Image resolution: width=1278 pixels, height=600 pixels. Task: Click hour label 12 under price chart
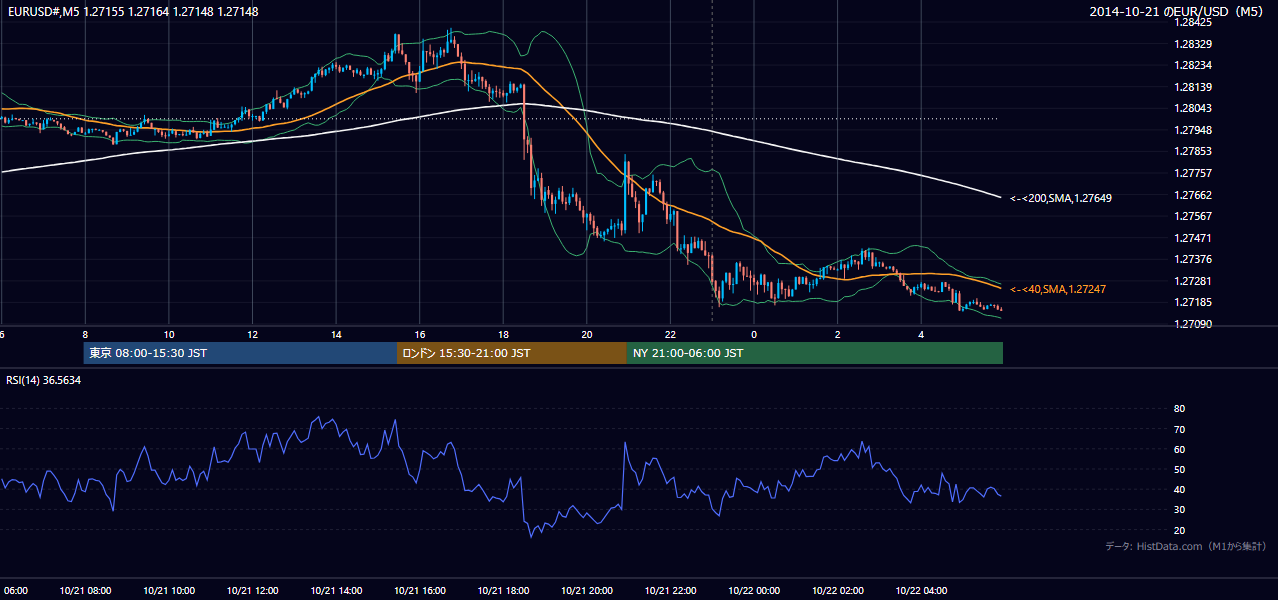point(252,334)
